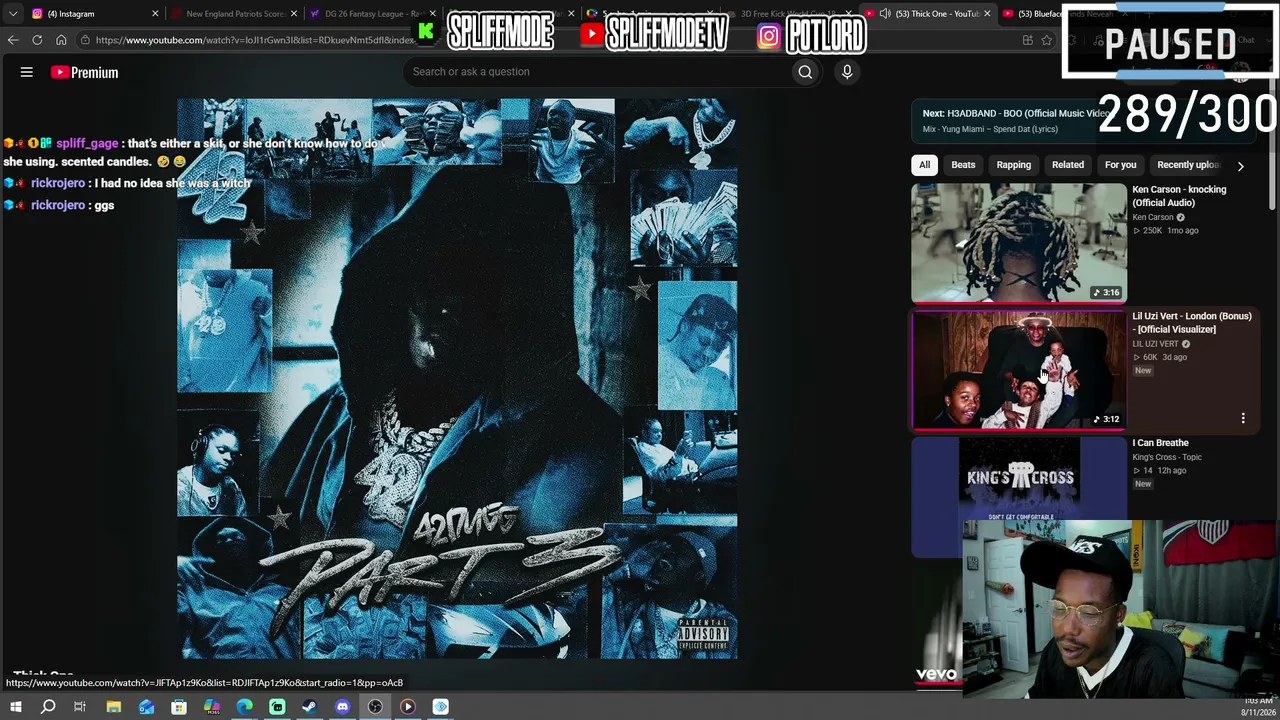
Task: Open Windows taskbar search
Action: click(x=48, y=707)
